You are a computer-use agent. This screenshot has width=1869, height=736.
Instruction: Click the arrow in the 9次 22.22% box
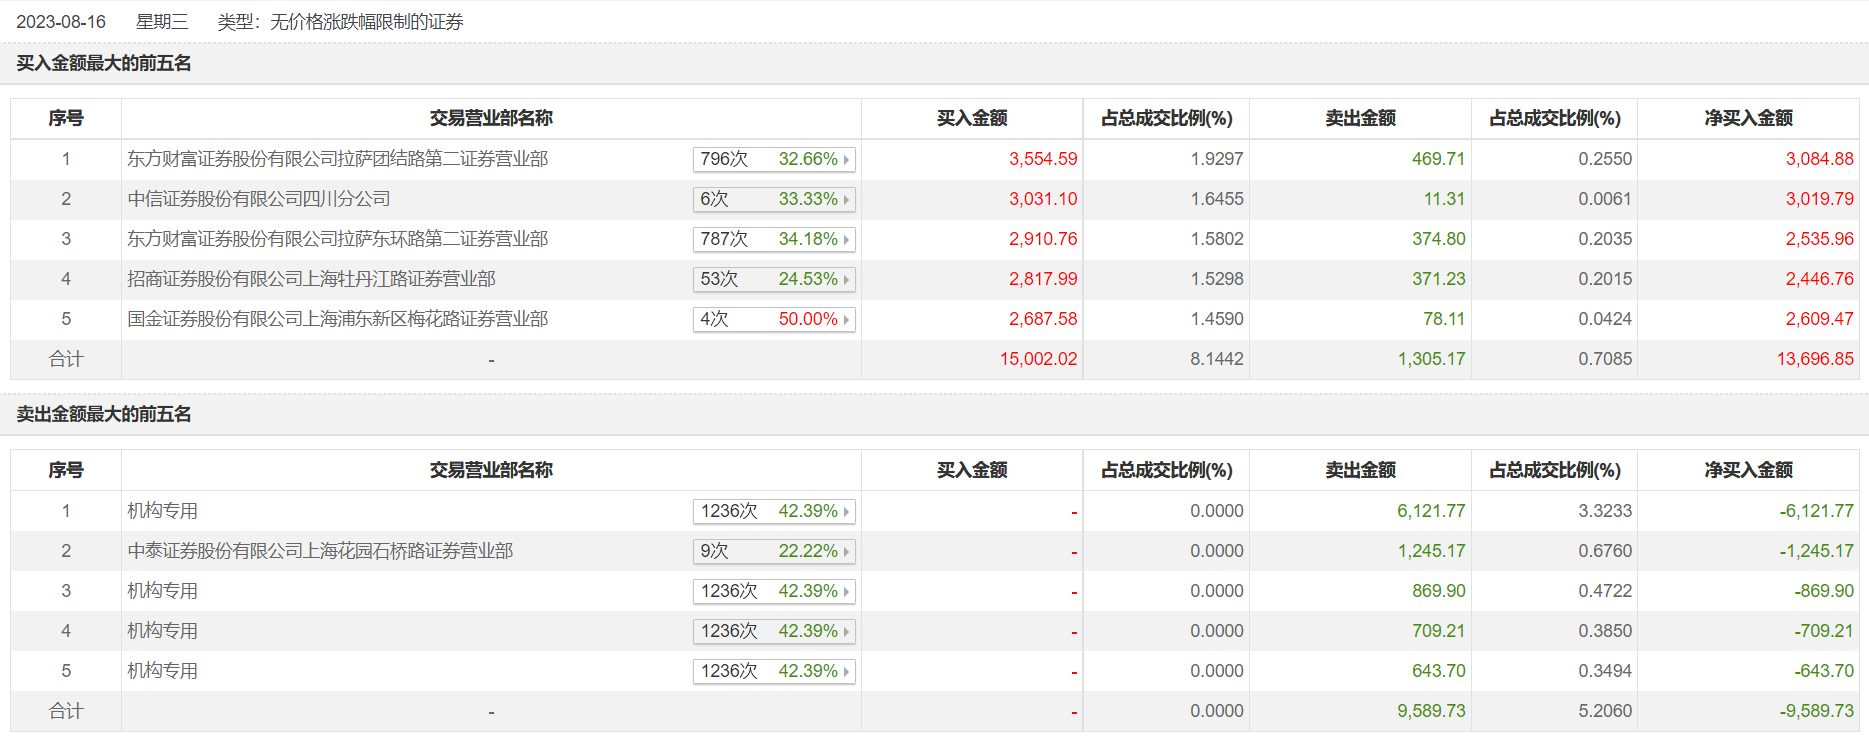click(x=846, y=552)
